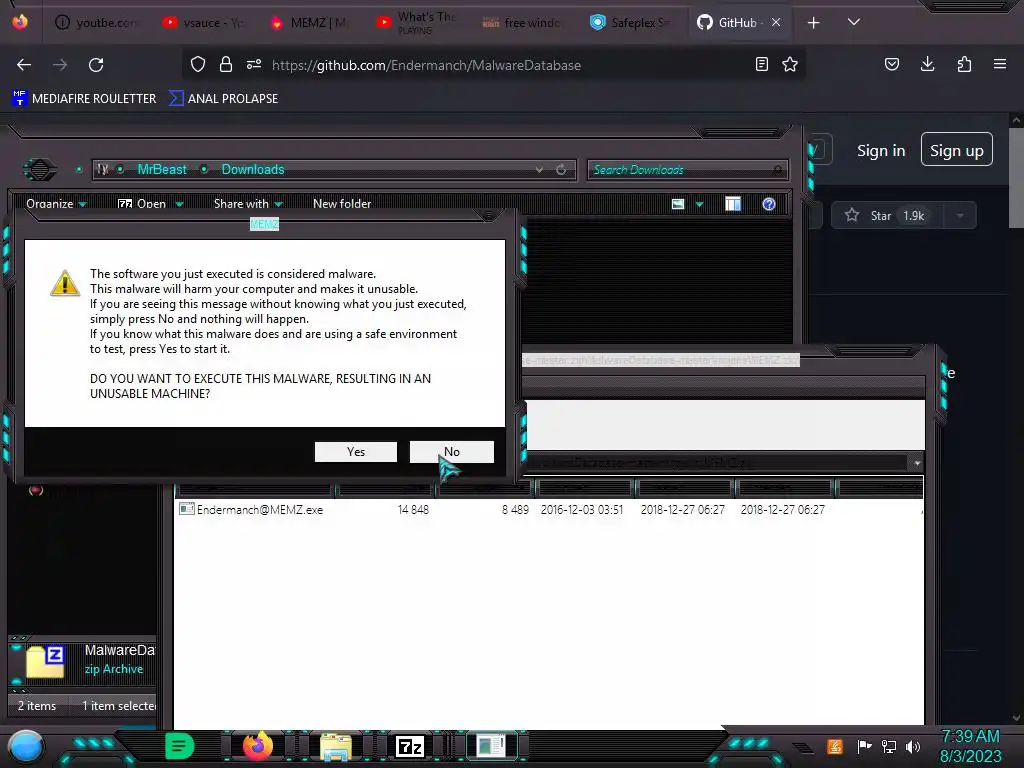This screenshot has height=768, width=1024.
Task: Reload the GitHub page
Action: [x=96, y=65]
